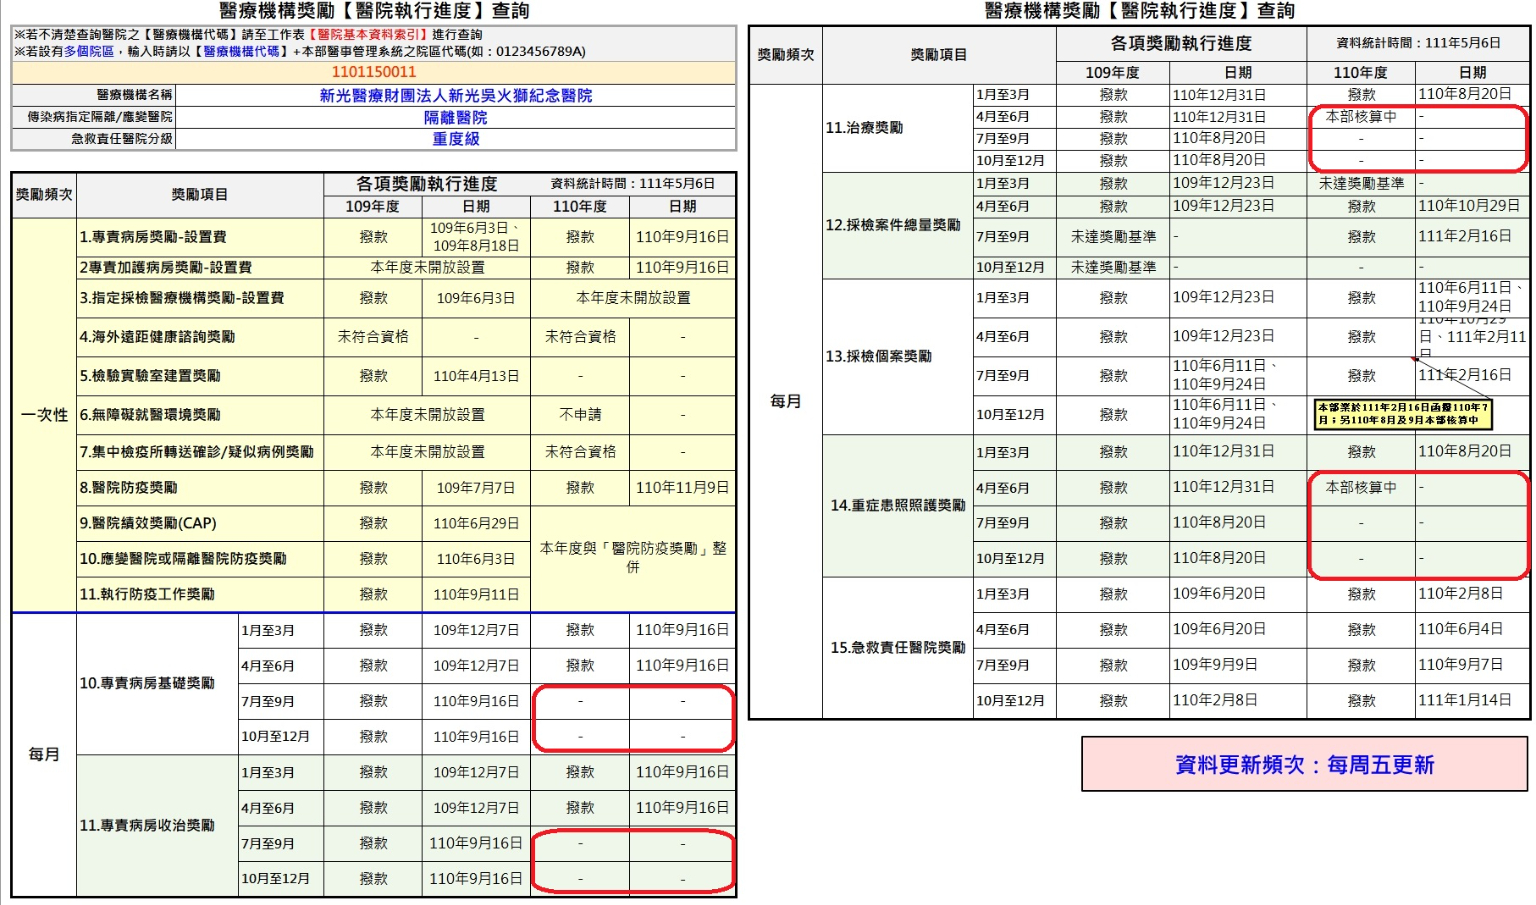Select the 隔離醫院 cell
Image resolution: width=1536 pixels, height=905 pixels.
[455, 117]
